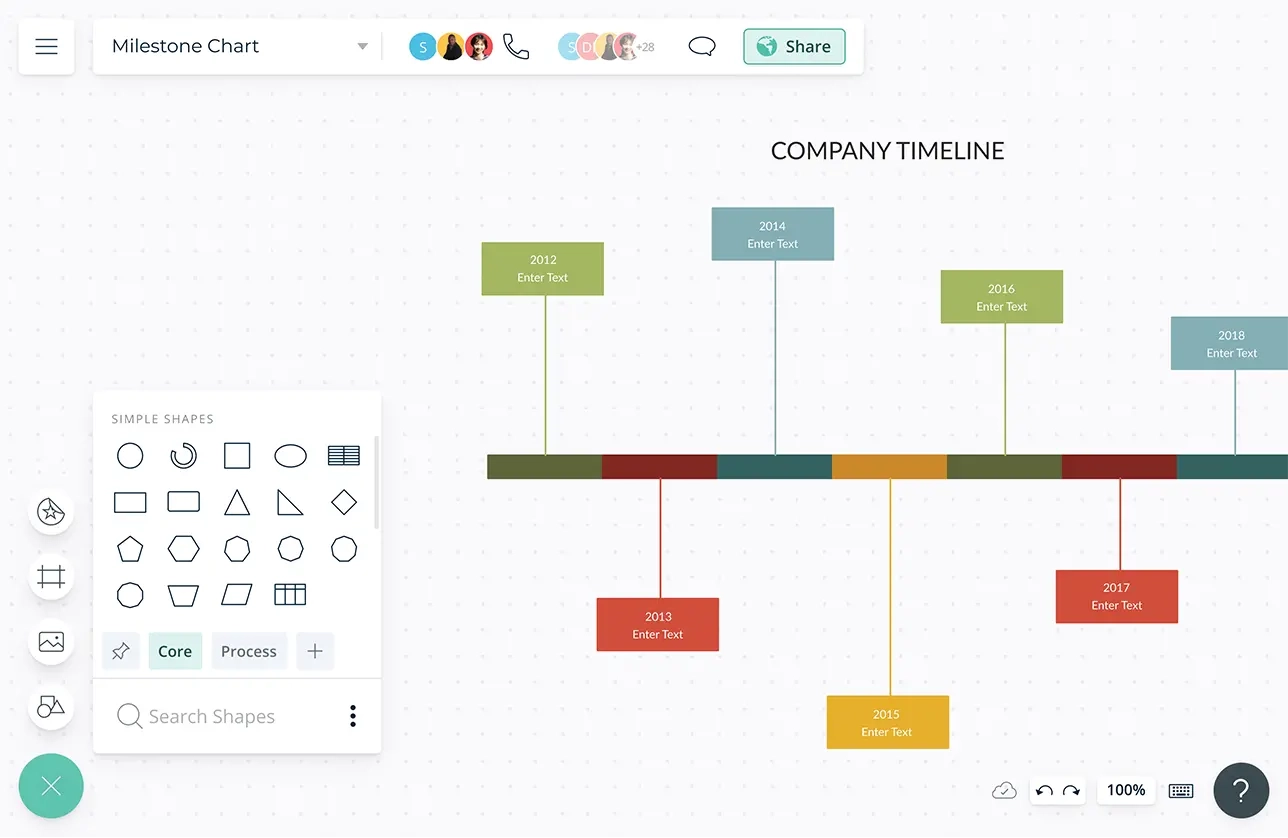Select the stickers tool in the left sidebar
Screen dimensions: 1288x838
(51, 512)
